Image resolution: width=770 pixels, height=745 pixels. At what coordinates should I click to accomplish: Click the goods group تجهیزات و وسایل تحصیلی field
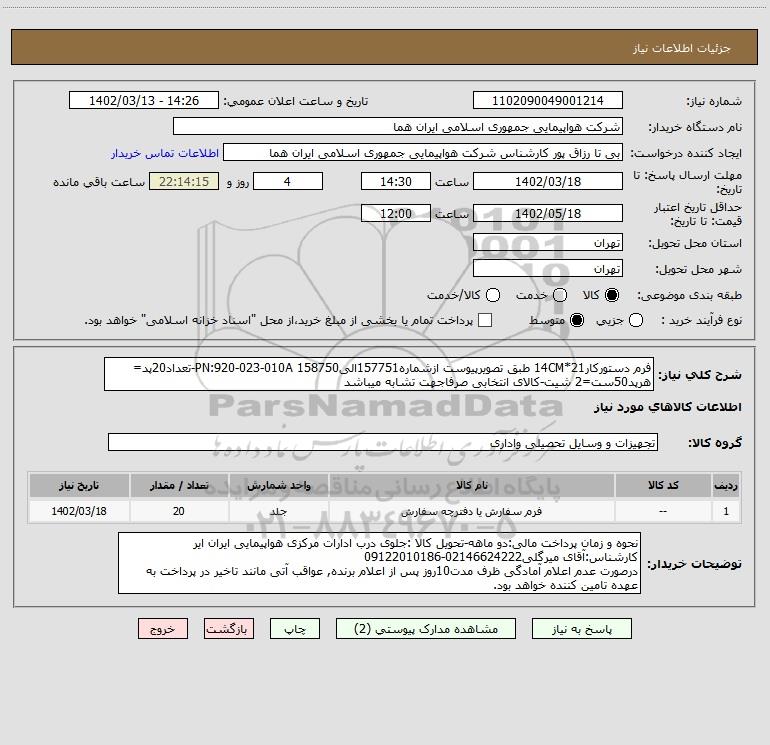(383, 443)
